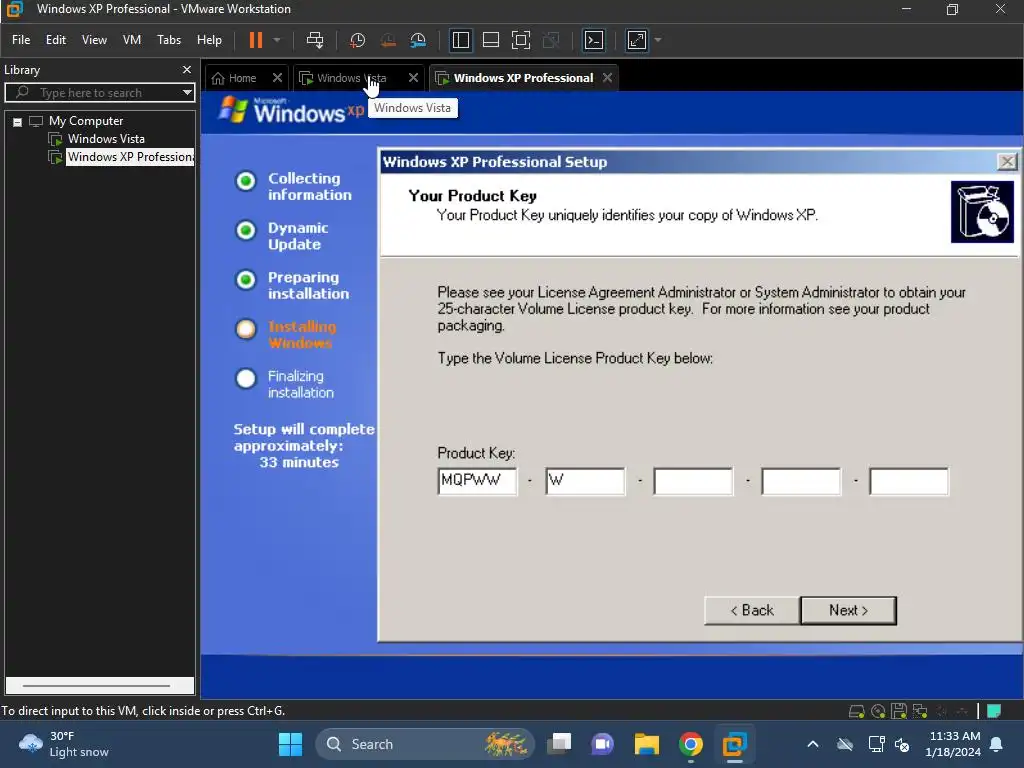Close the Windows XP Professional tab
Image resolution: width=1024 pixels, height=768 pixels.
608,78
